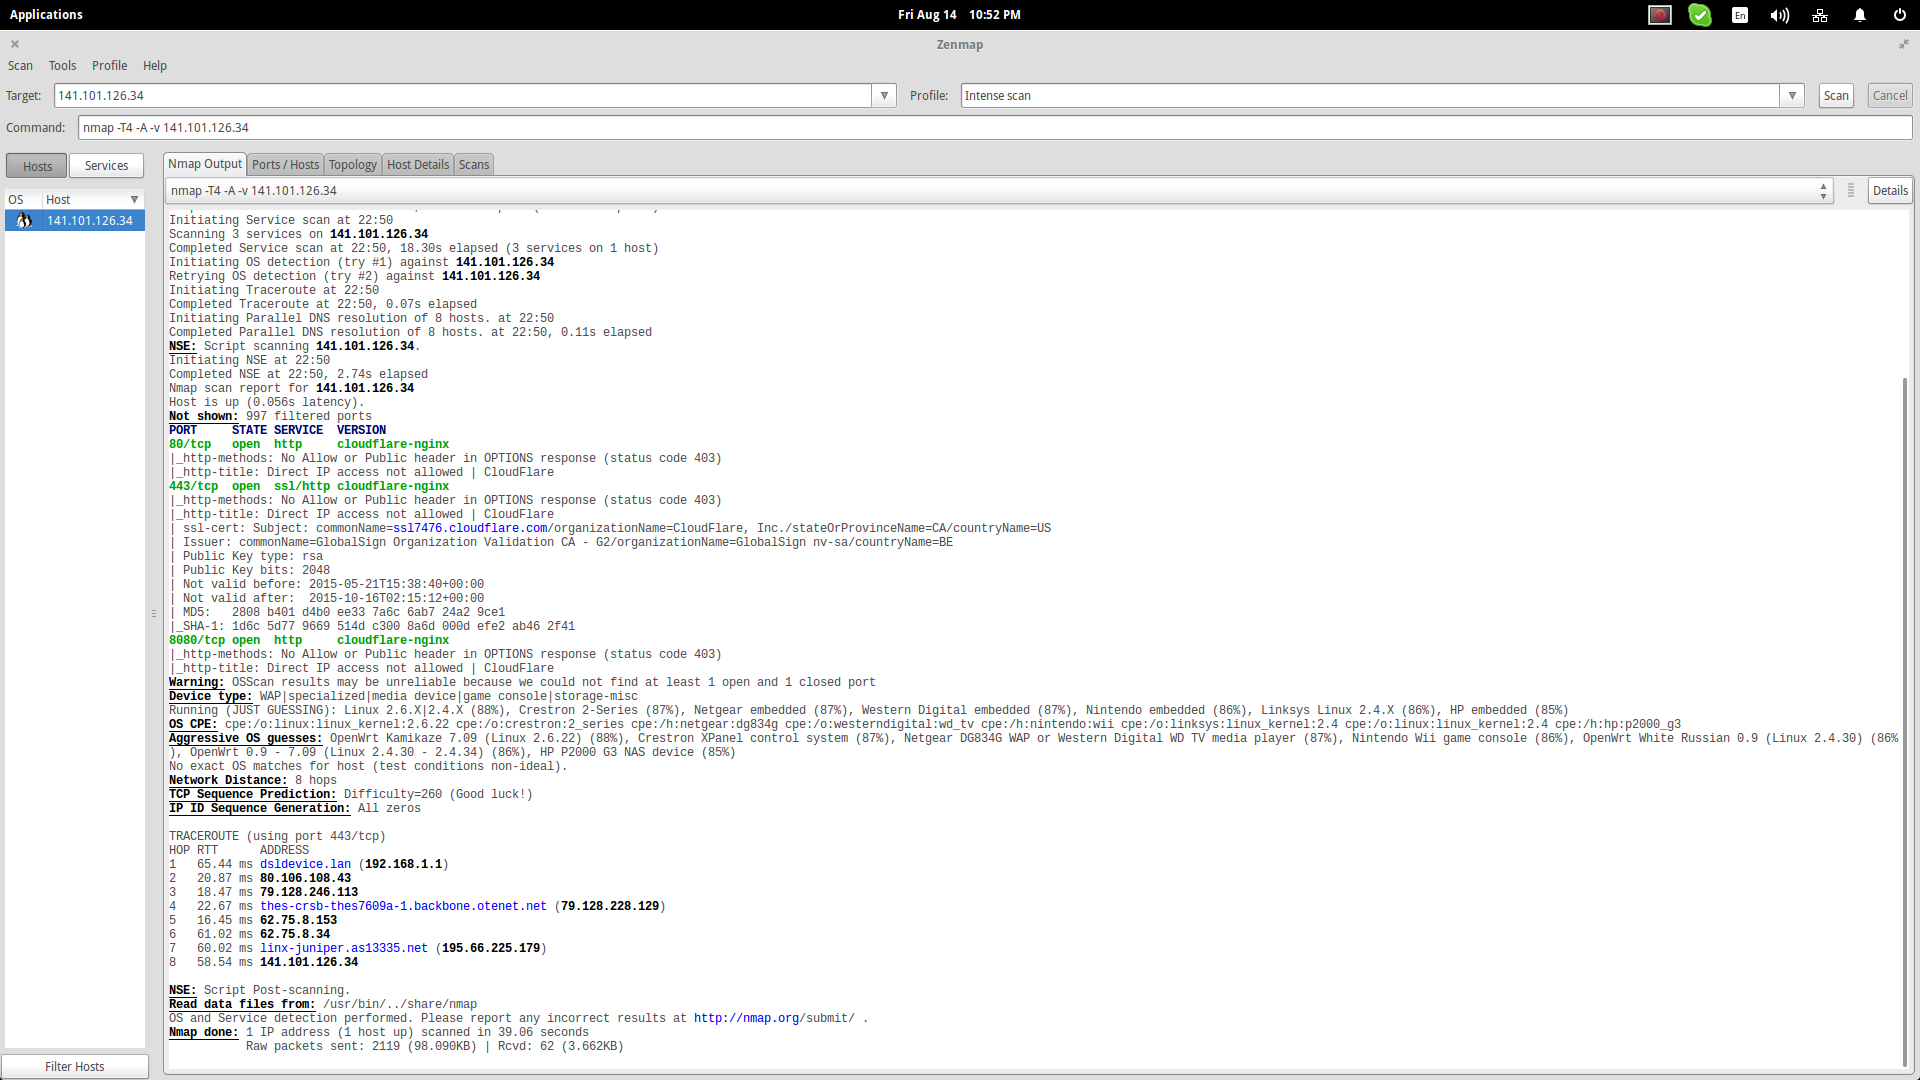Click into the Profile text field
This screenshot has height=1080, width=1920.
point(1370,96)
